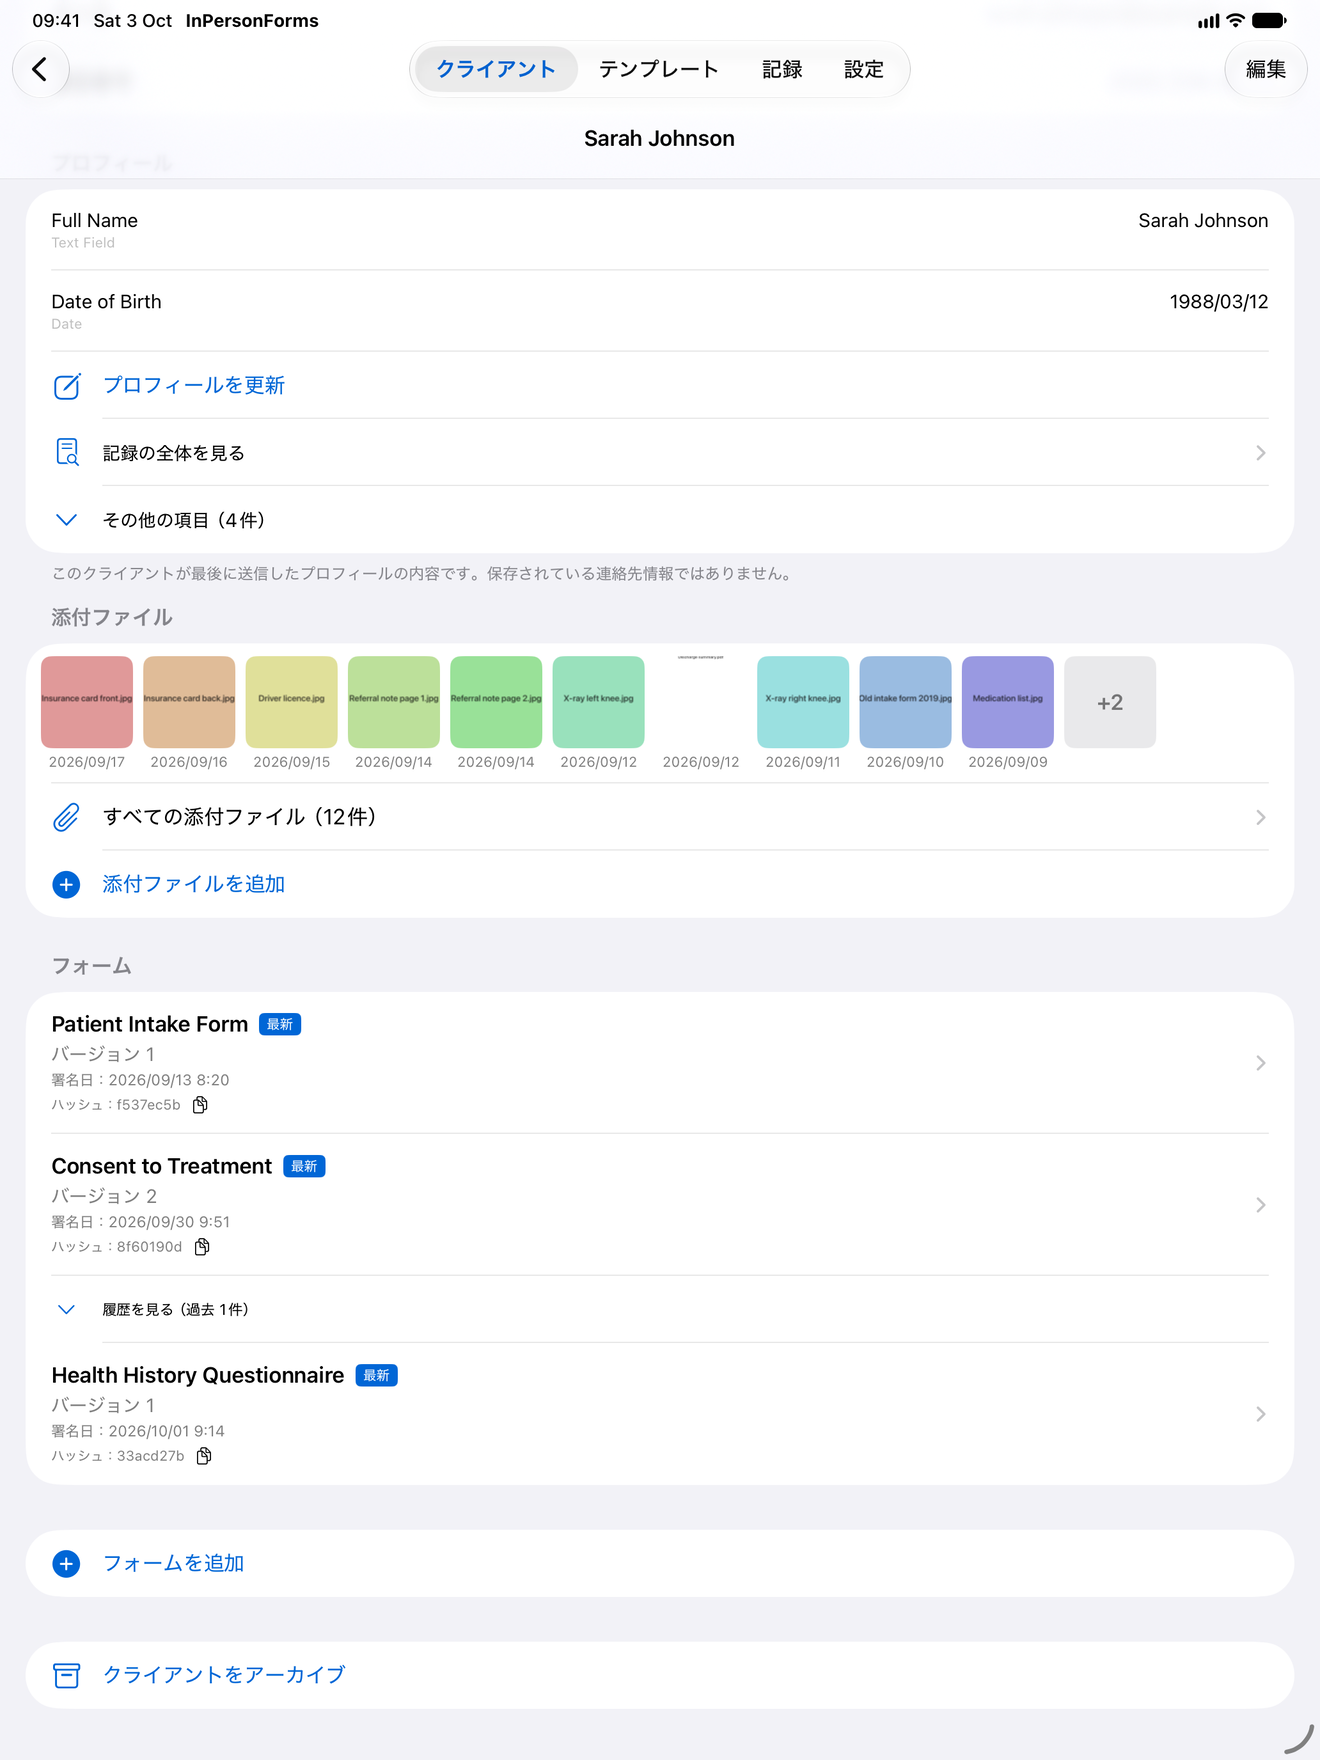Open the 記録の全体を見る chevron
Screen dimensions: 1320x1760
(1260, 453)
